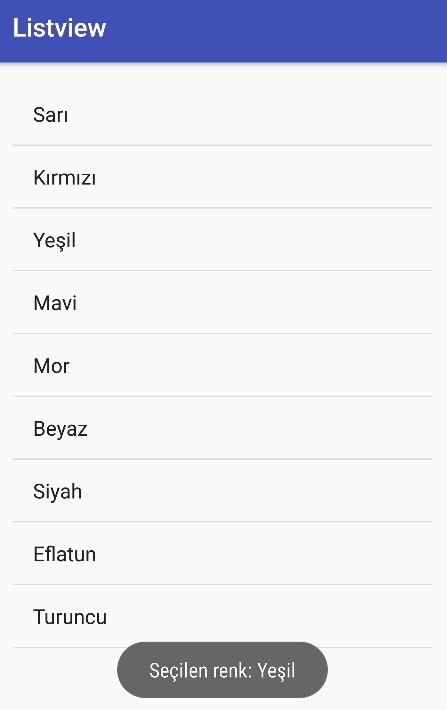Pick the first color in the list
This screenshot has height=710, width=447.
[x=222, y=115]
